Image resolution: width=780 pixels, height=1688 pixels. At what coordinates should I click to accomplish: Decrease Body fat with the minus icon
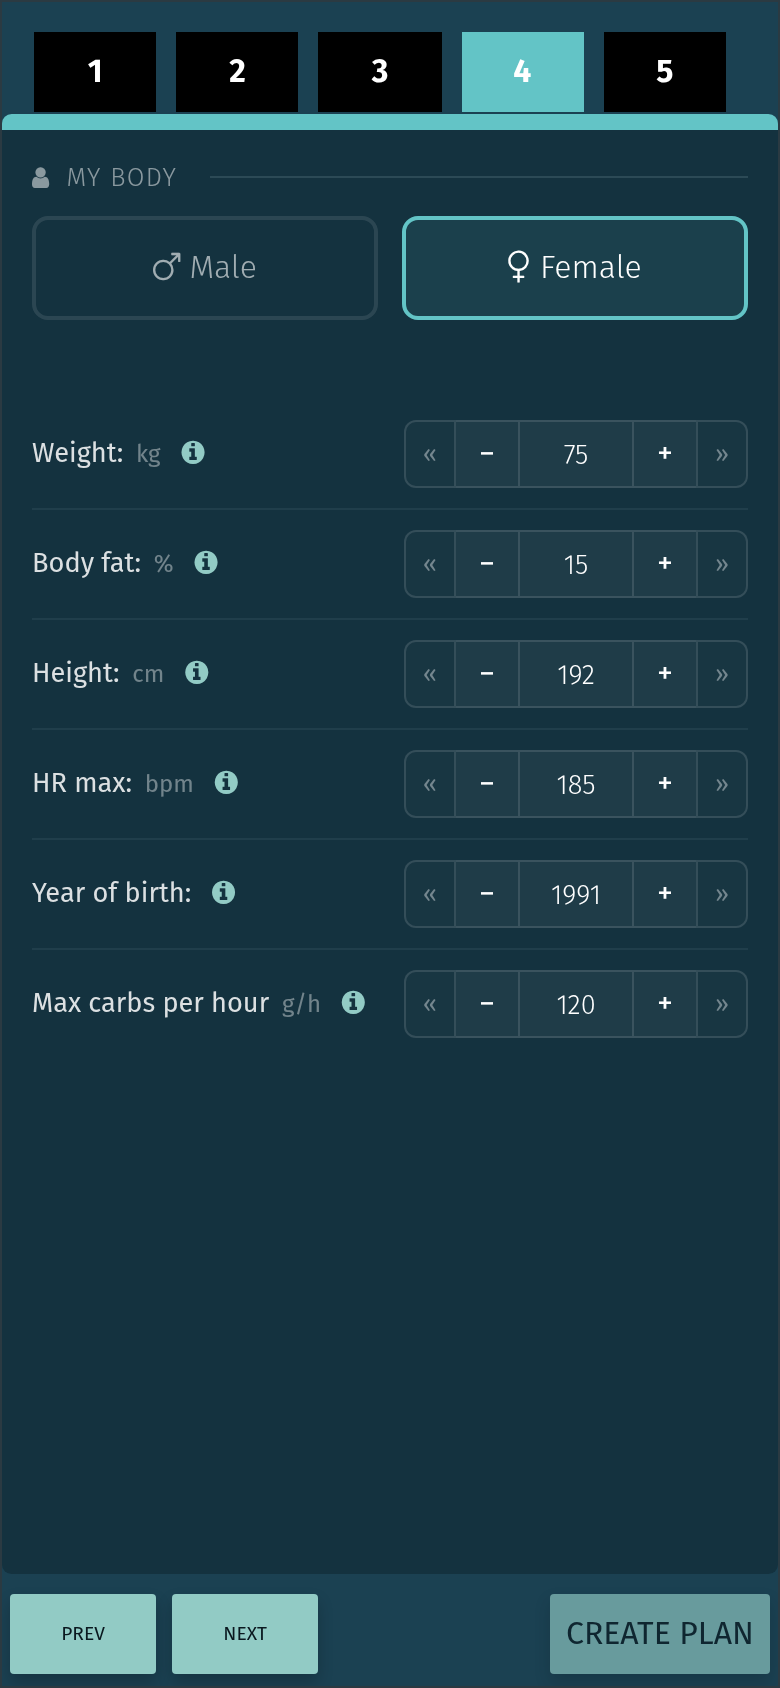pos(487,564)
